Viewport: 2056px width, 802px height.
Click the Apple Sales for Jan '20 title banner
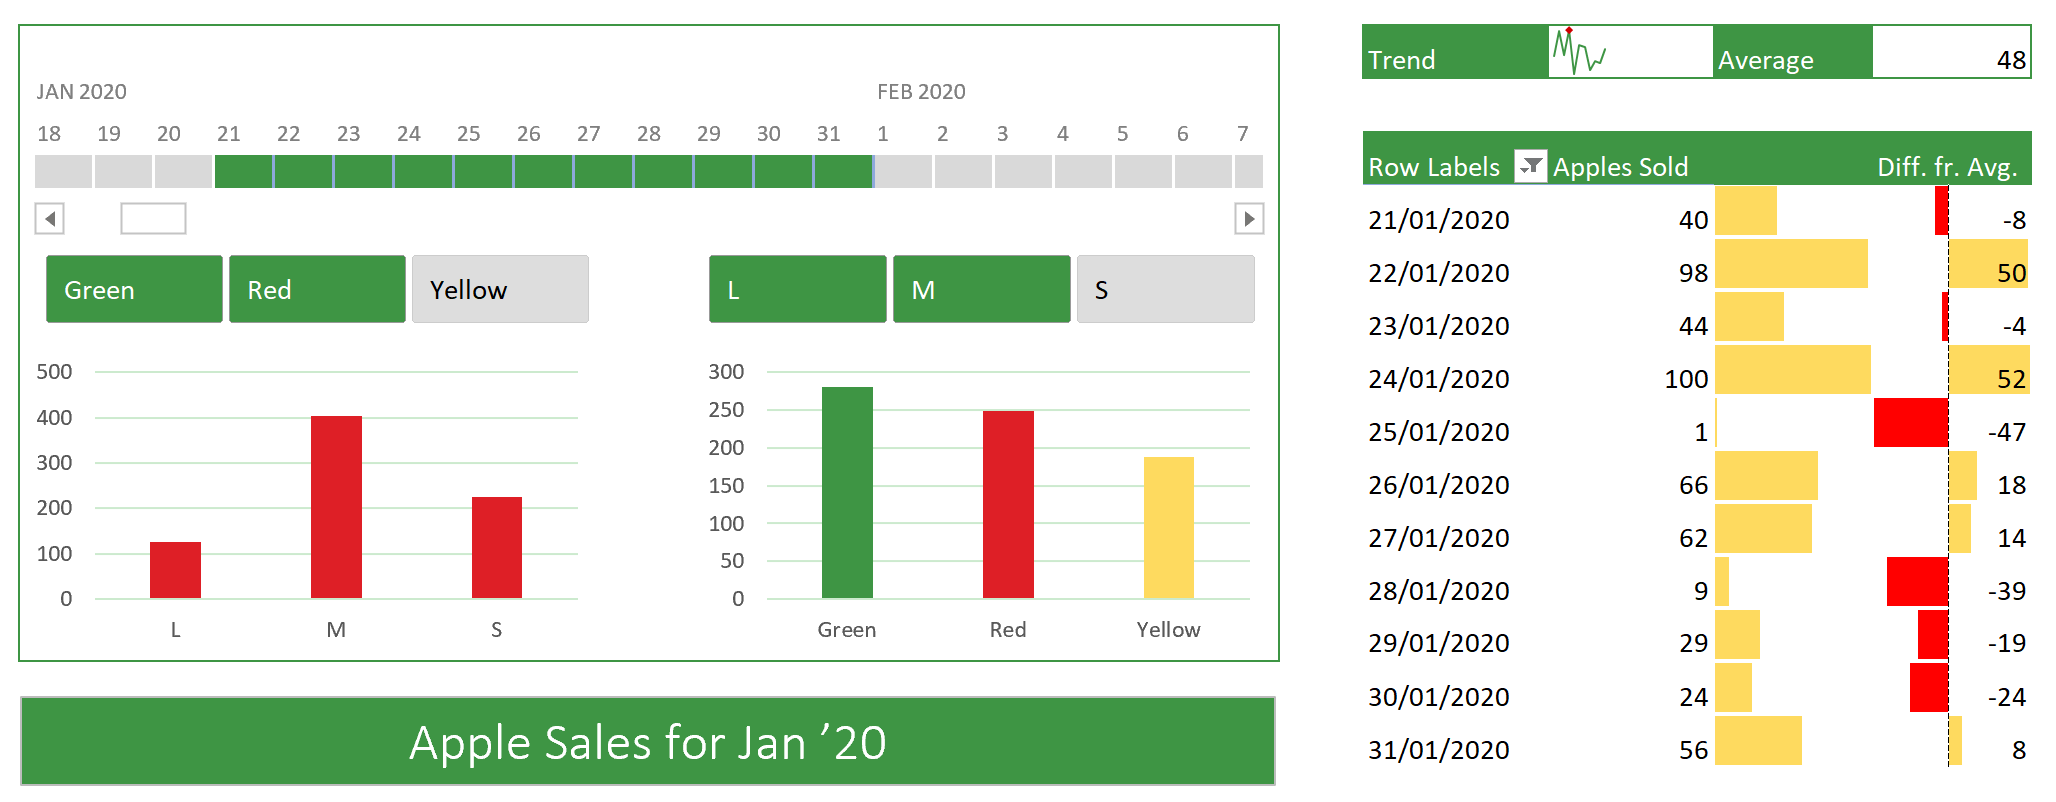click(x=647, y=741)
